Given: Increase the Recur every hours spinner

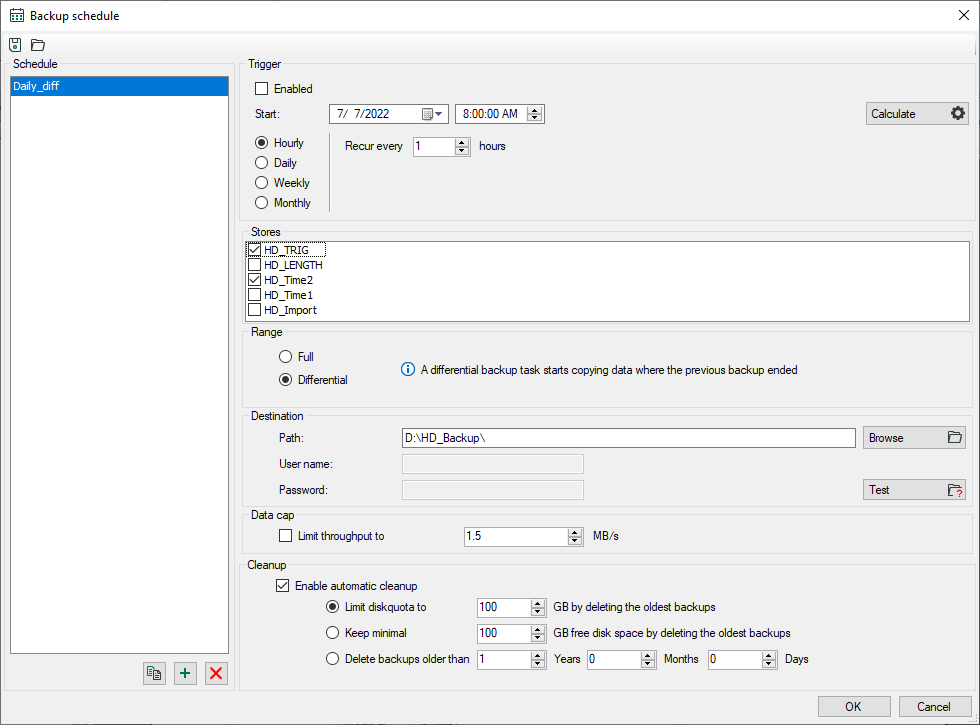Looking at the screenshot, I should (462, 142).
